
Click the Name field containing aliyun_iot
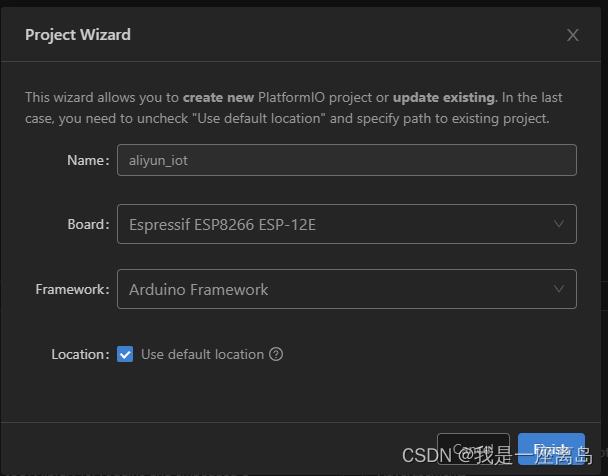[346, 160]
